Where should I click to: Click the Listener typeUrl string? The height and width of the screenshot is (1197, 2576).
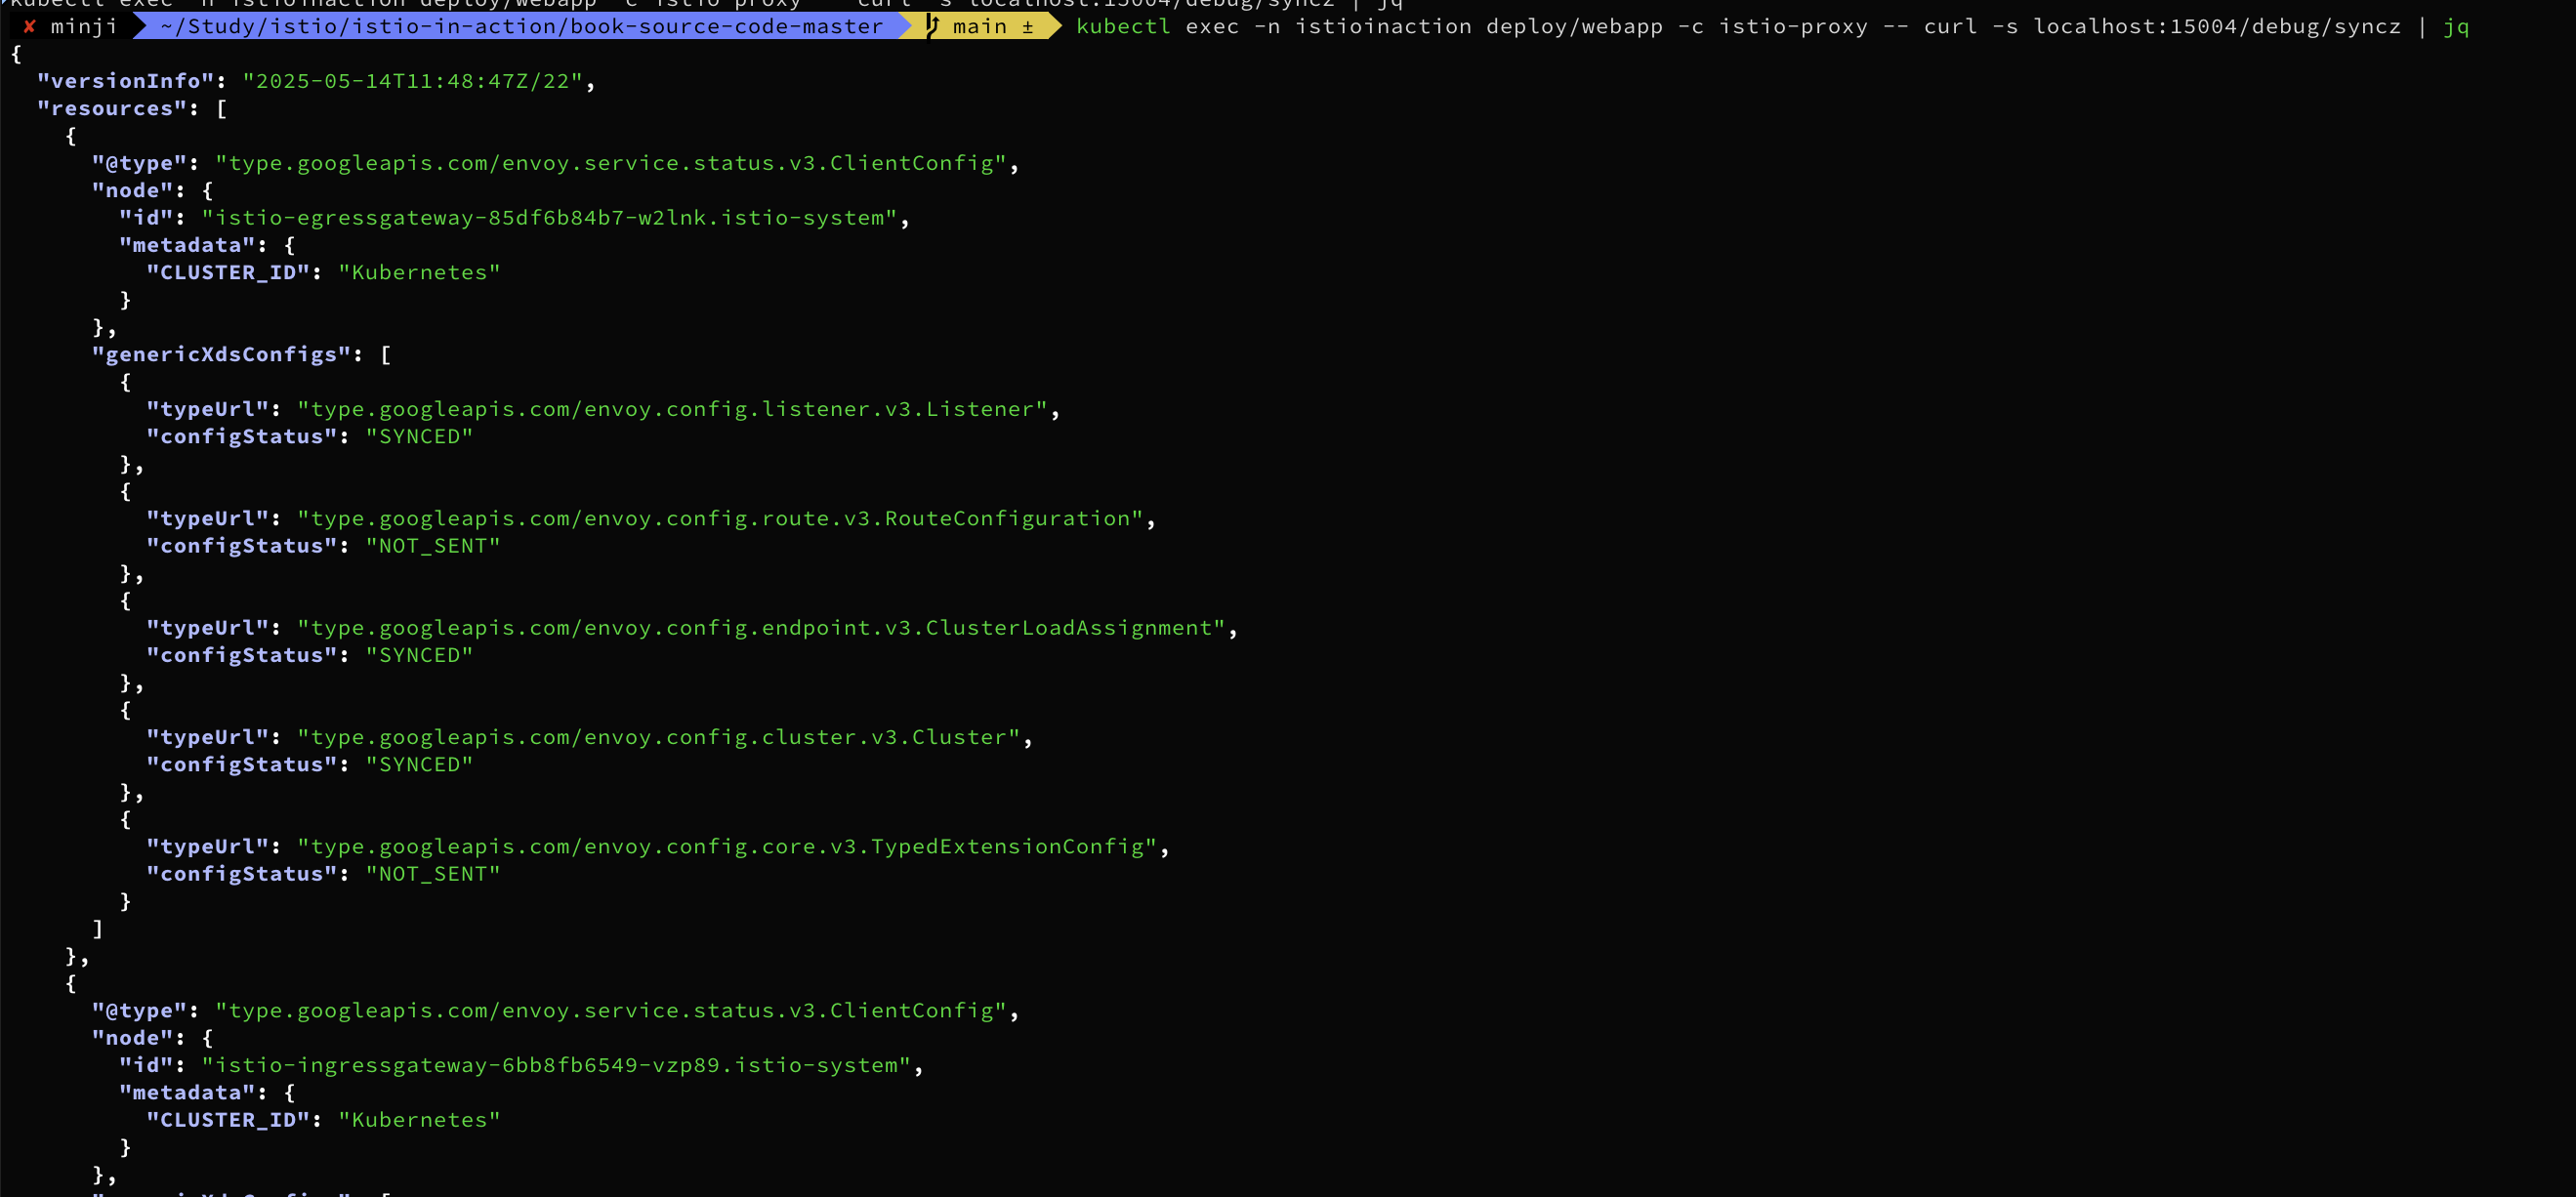672,409
